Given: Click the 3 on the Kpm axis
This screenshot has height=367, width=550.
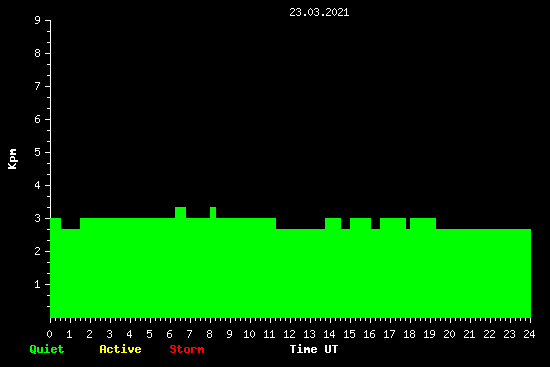Looking at the screenshot, I should point(37,218).
